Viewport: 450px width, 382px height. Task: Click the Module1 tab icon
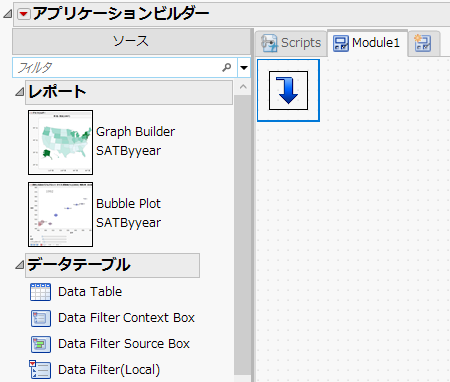coord(341,44)
